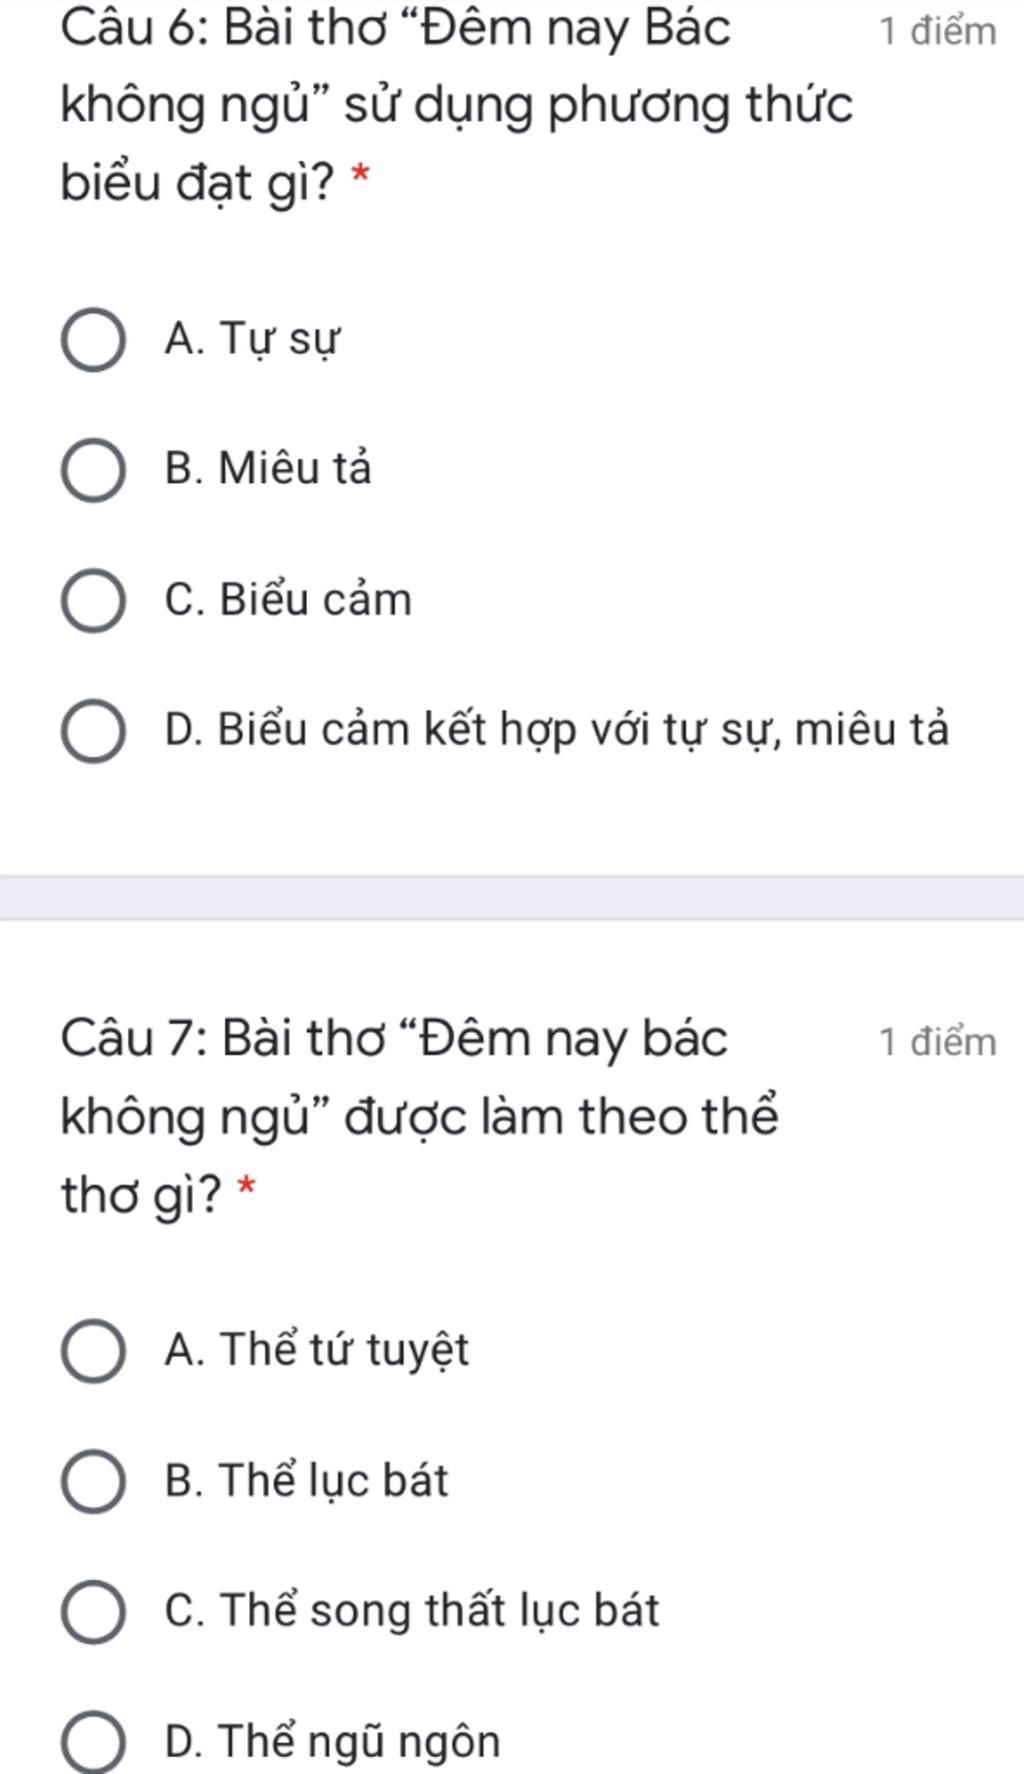Select radio circle for 'B. Miêu tả'

(x=93, y=470)
